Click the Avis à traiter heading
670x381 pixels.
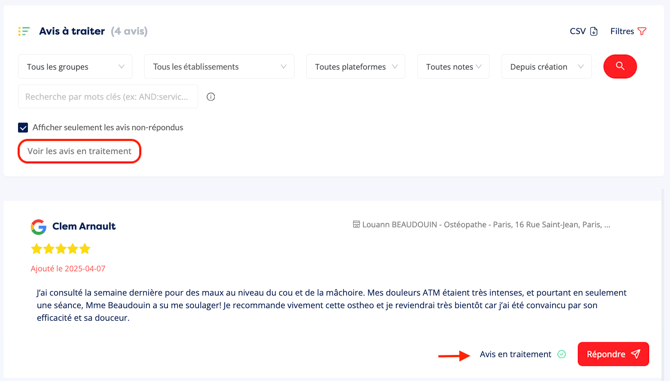coord(72,31)
